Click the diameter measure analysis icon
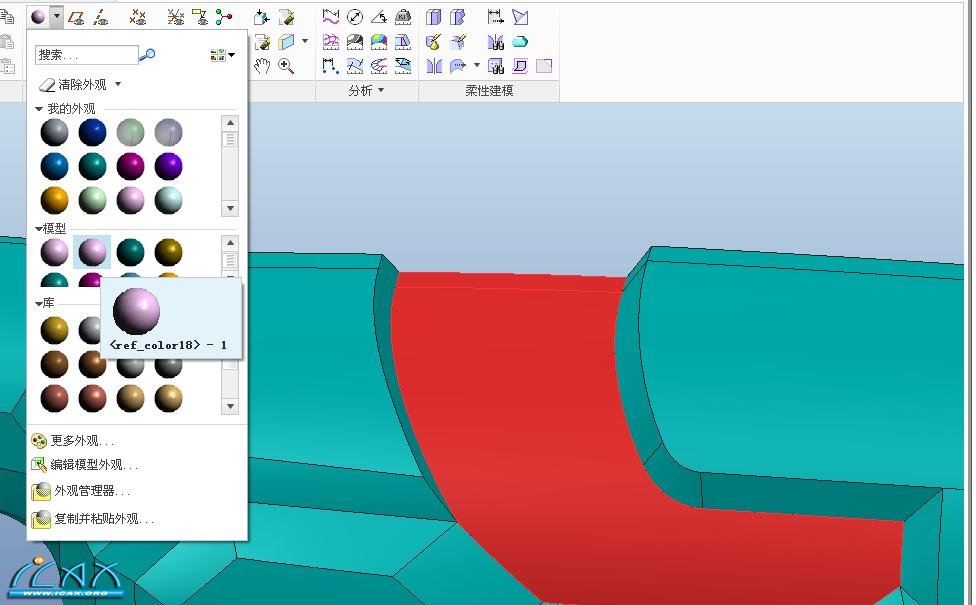 click(x=355, y=17)
